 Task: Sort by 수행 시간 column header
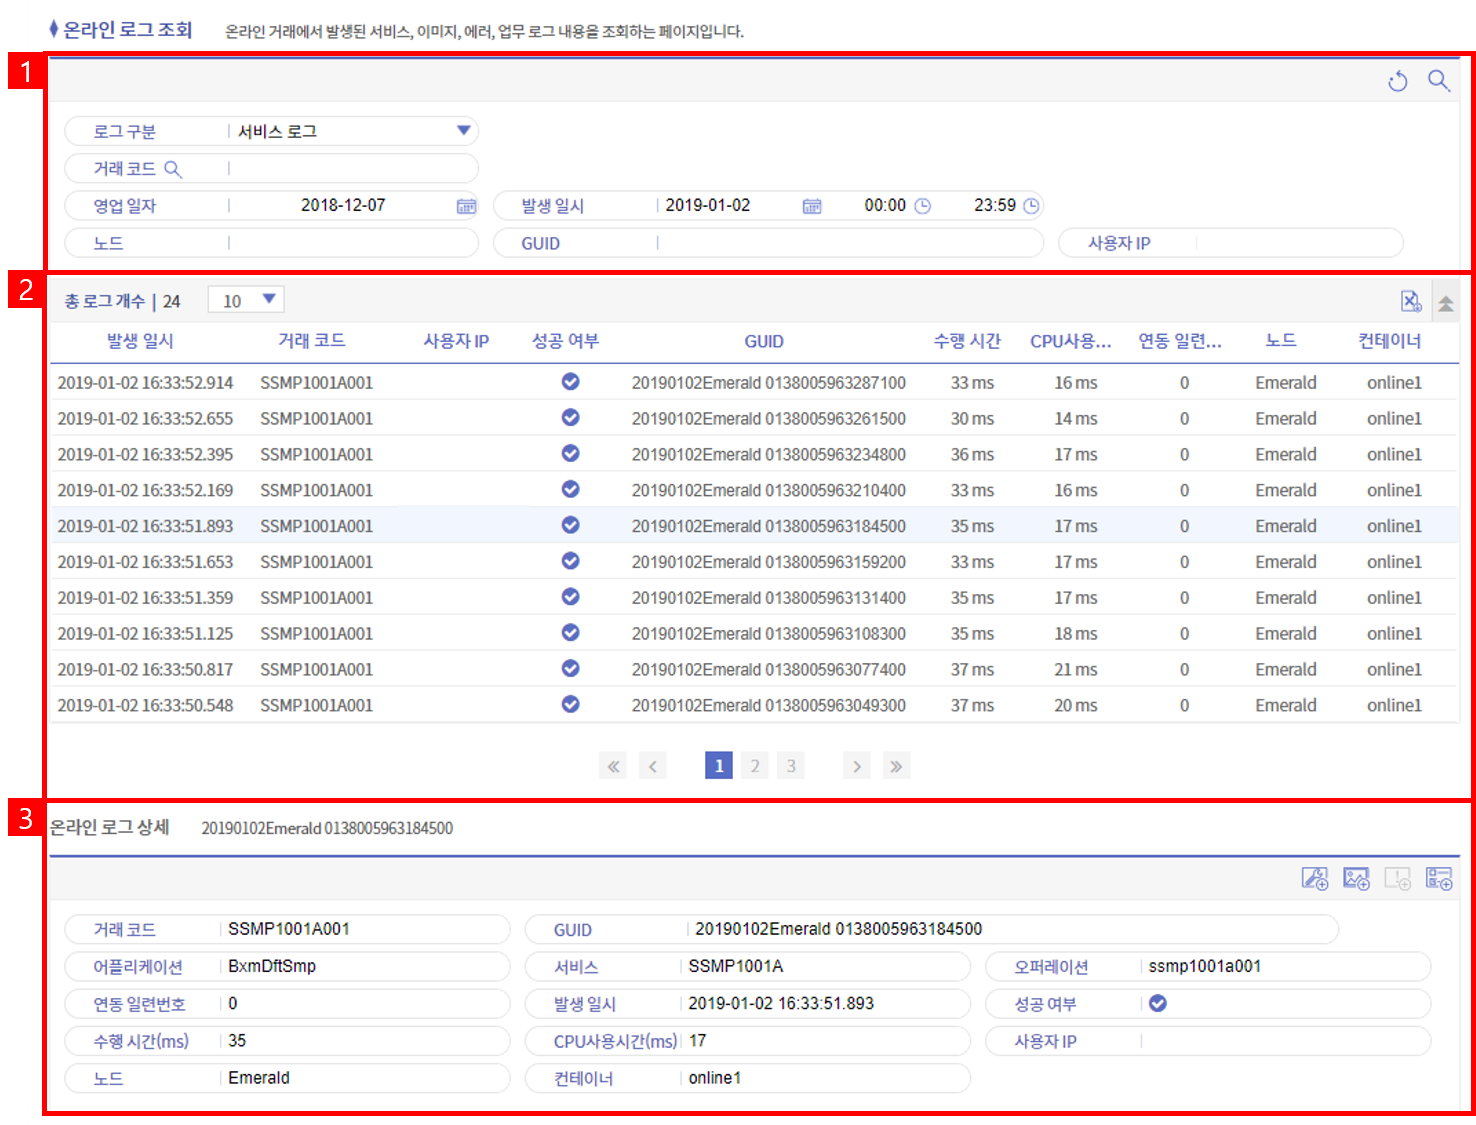967,341
